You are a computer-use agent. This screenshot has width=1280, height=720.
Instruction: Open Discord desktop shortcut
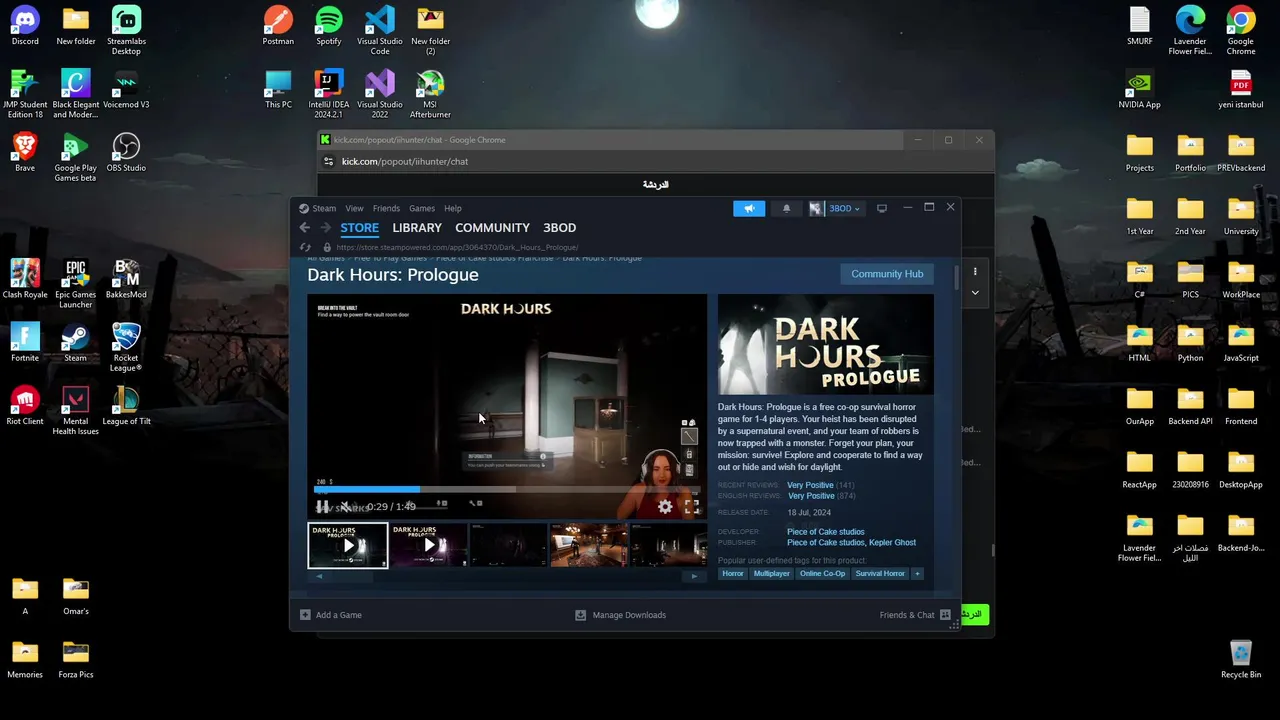(25, 26)
